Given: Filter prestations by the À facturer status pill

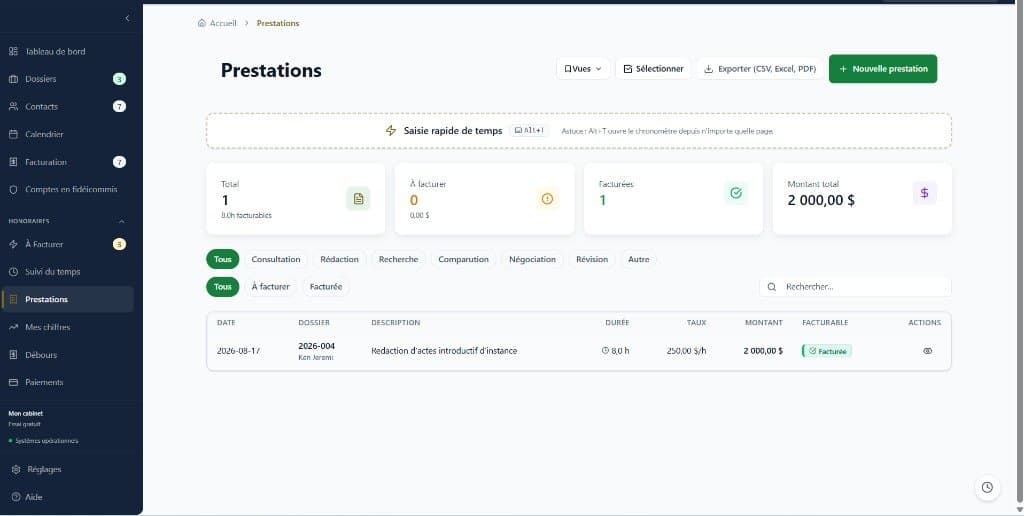Looking at the screenshot, I should click(x=270, y=287).
